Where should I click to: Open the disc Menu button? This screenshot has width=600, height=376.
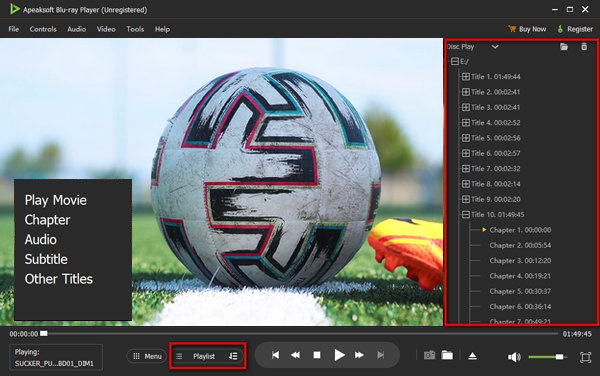pyautogui.click(x=147, y=356)
